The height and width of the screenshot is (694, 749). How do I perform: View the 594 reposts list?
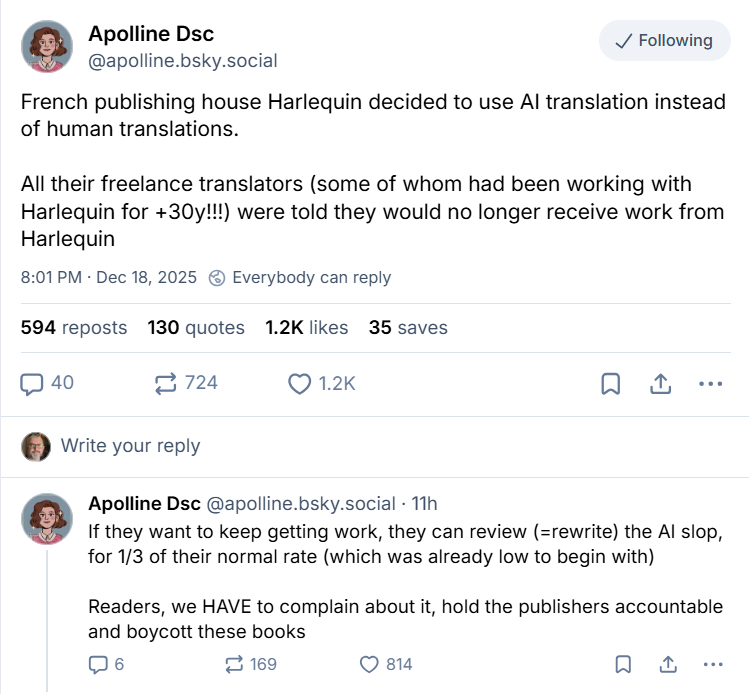coord(74,327)
